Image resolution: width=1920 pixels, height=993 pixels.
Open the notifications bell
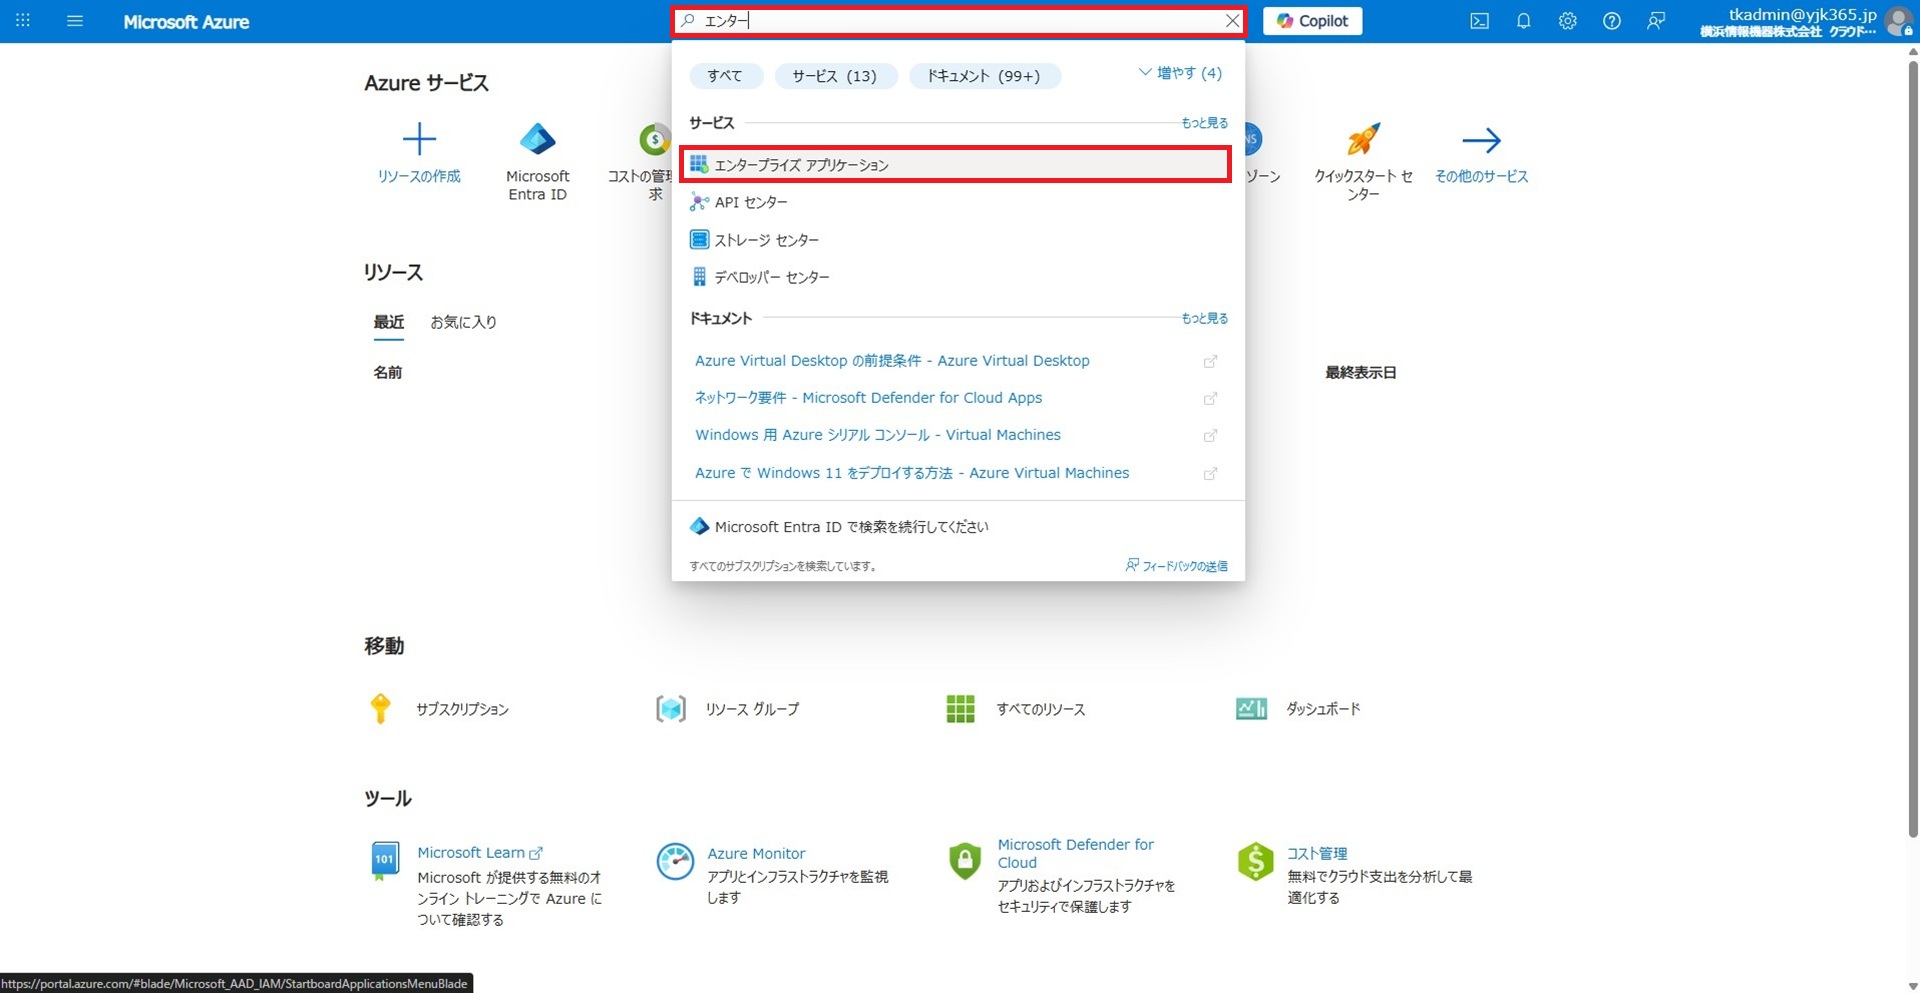point(1523,21)
